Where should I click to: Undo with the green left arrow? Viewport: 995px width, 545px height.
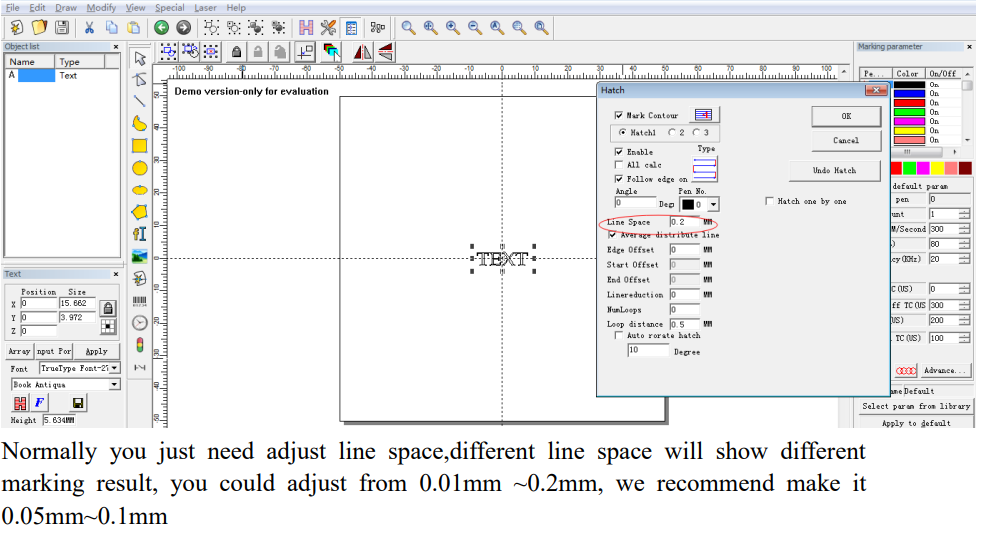161,27
